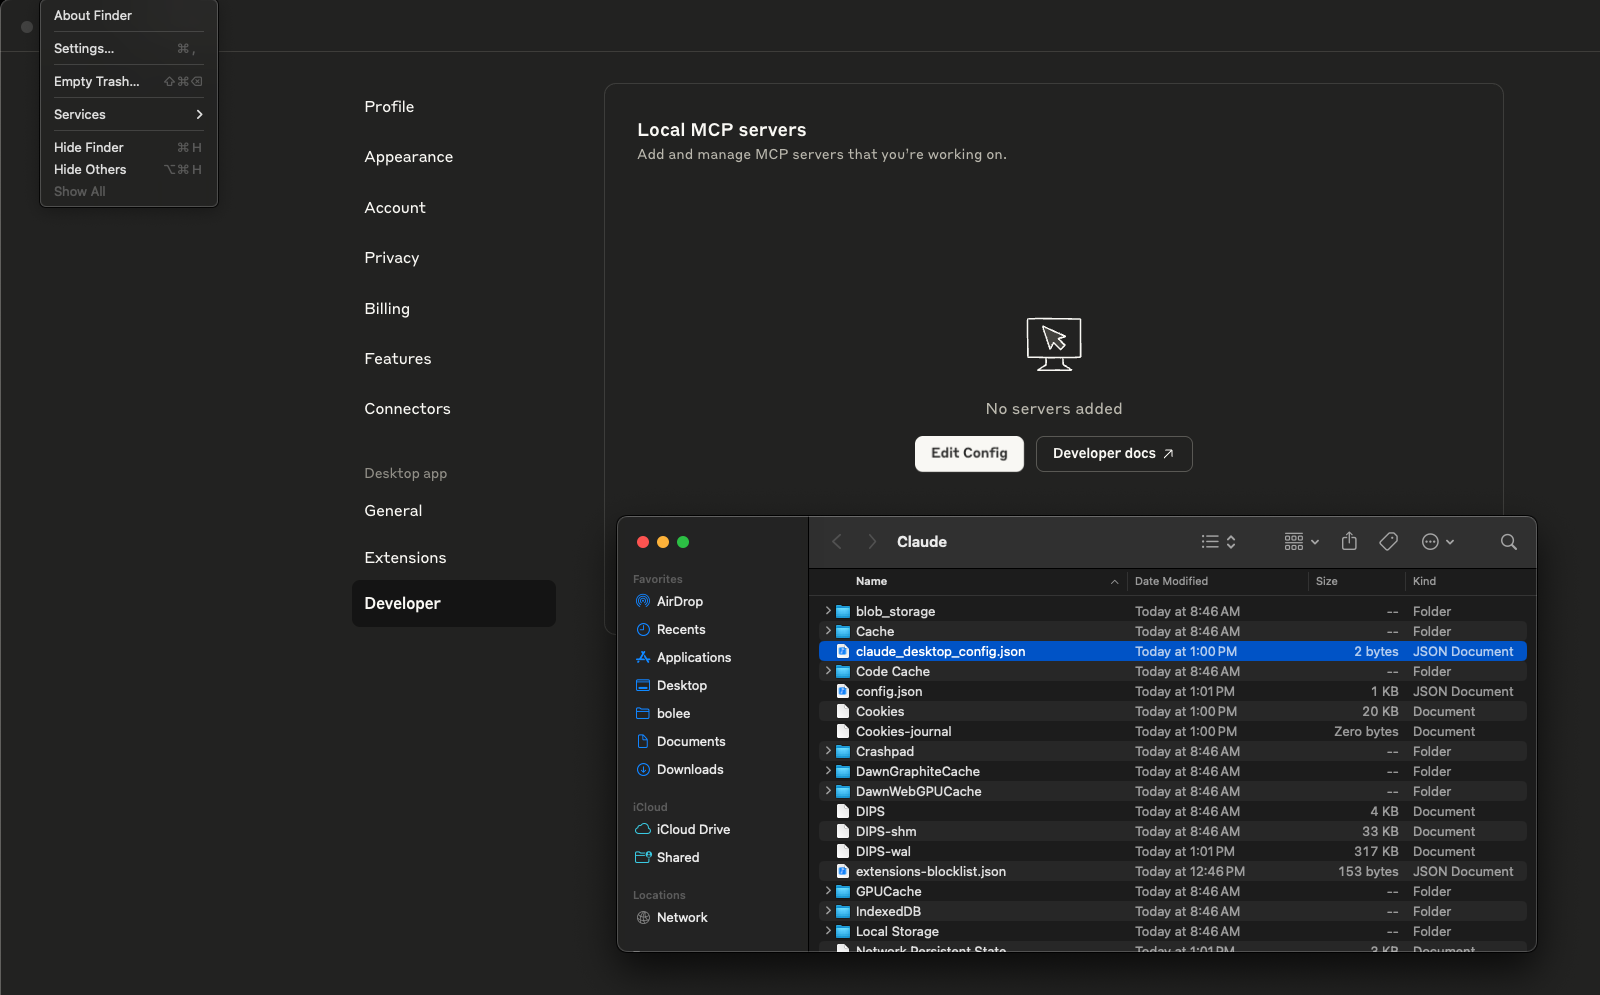Image resolution: width=1600 pixels, height=995 pixels.
Task: Open the Features settings section
Action: pyautogui.click(x=398, y=359)
